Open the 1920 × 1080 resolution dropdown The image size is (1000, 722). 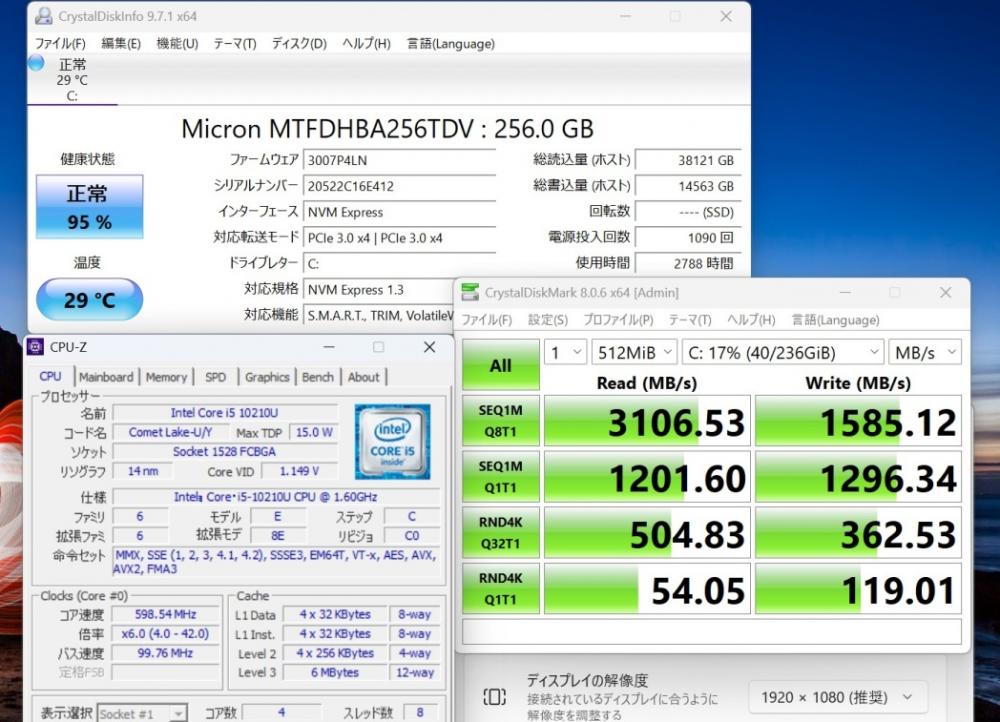(839, 697)
